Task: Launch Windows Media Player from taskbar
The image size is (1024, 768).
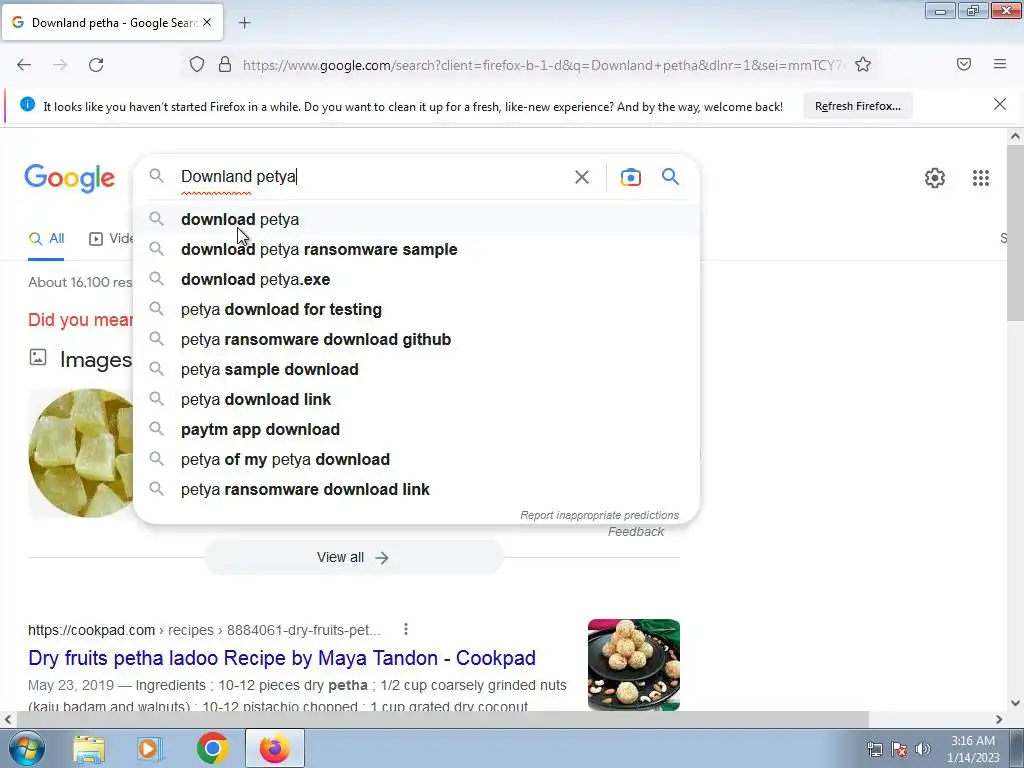Action: tap(150, 748)
